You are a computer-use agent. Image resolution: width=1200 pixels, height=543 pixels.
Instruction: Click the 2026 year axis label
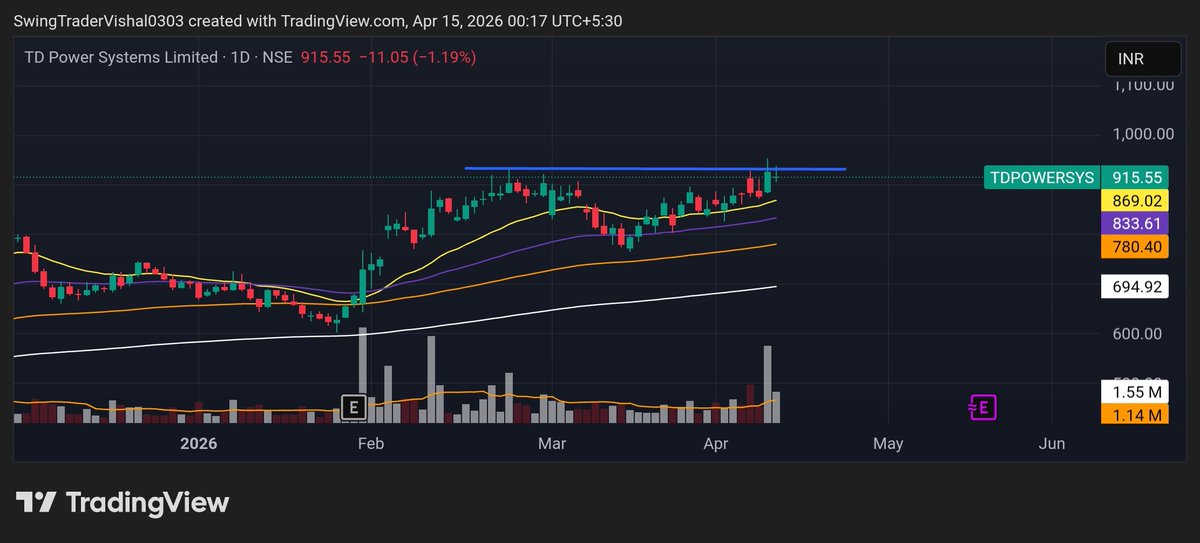[198, 442]
